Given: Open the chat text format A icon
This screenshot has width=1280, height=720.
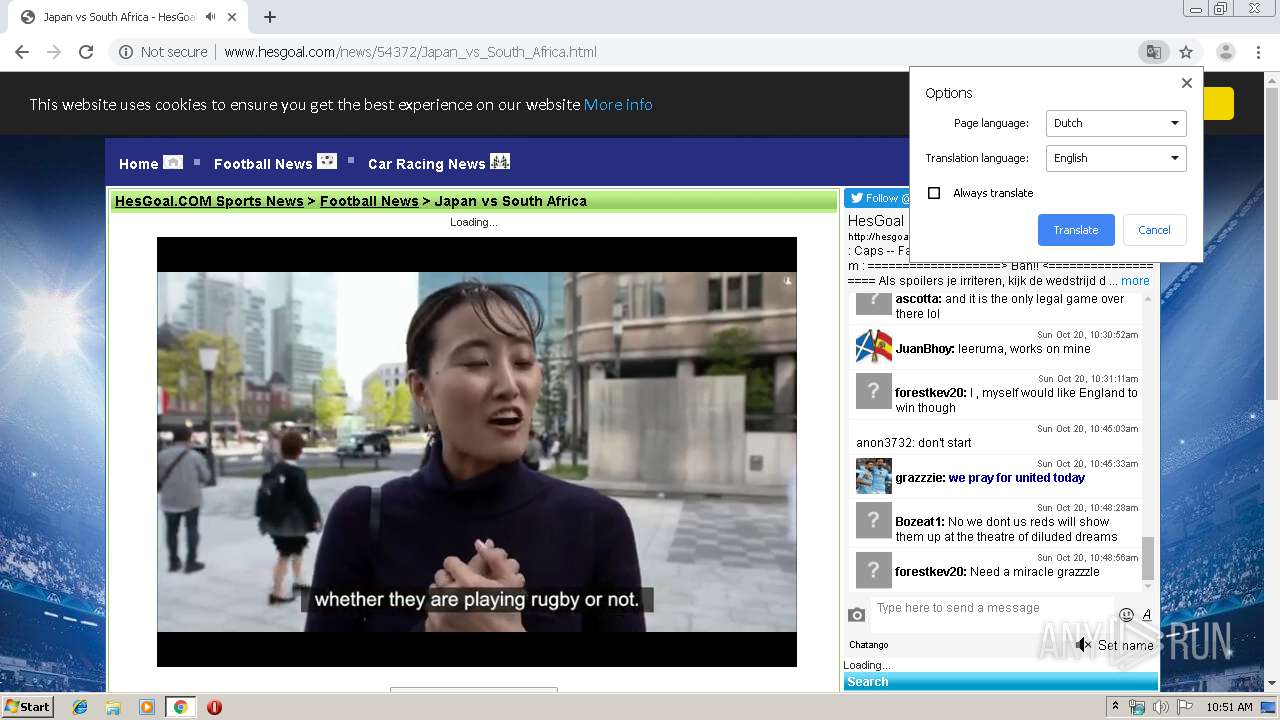Looking at the screenshot, I should click(1147, 615).
